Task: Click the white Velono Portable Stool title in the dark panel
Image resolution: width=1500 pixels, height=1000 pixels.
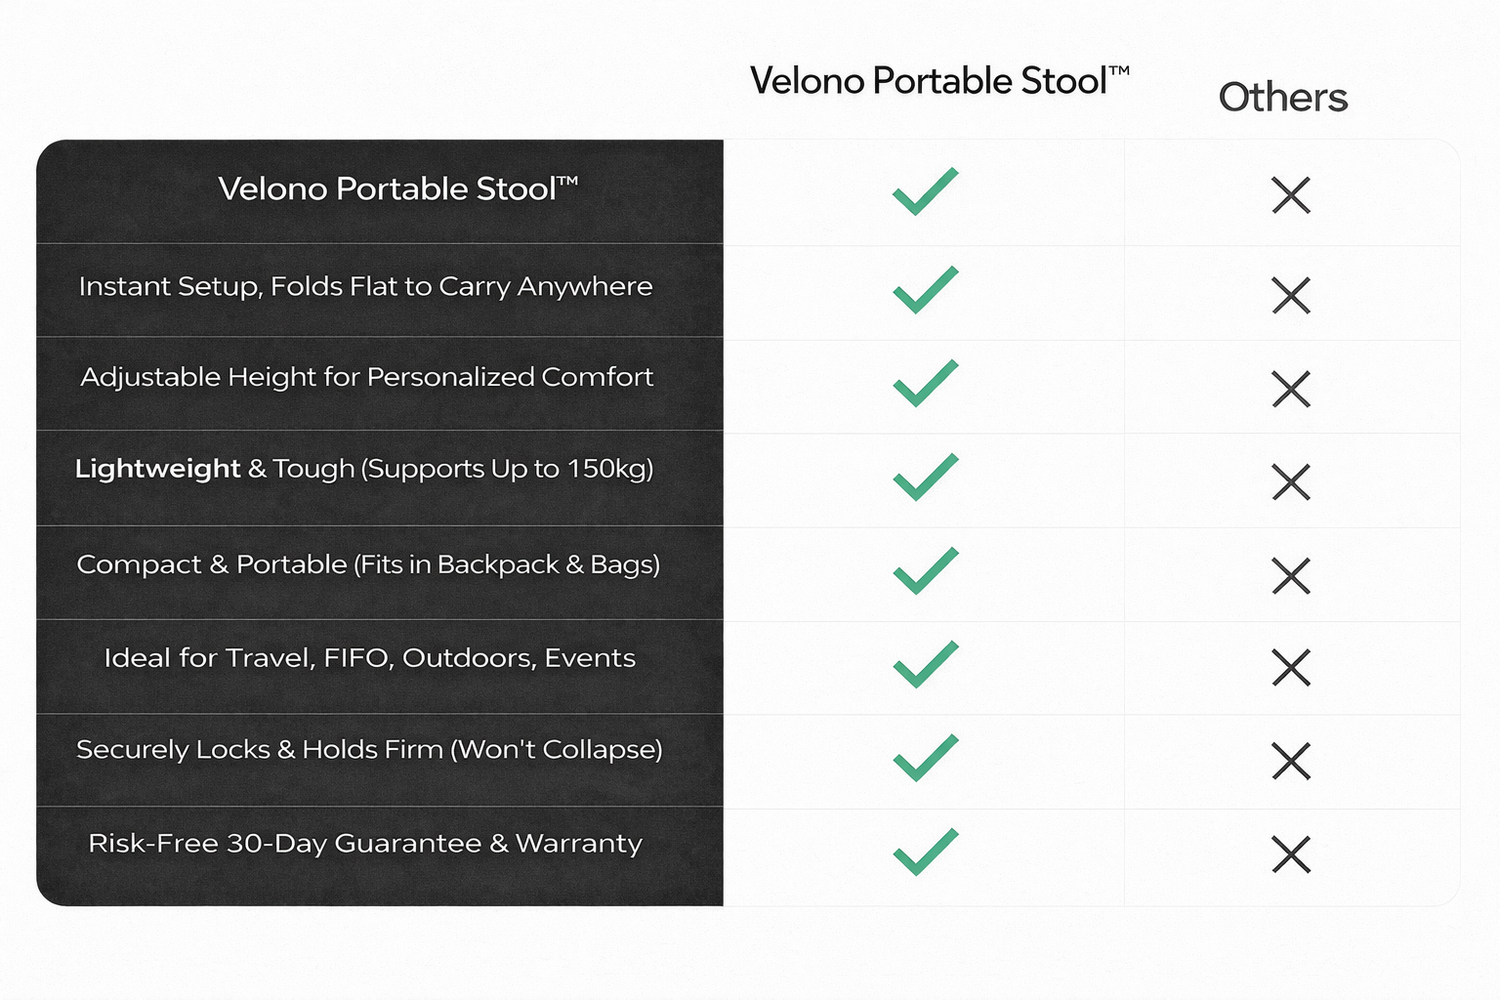Action: click(398, 189)
